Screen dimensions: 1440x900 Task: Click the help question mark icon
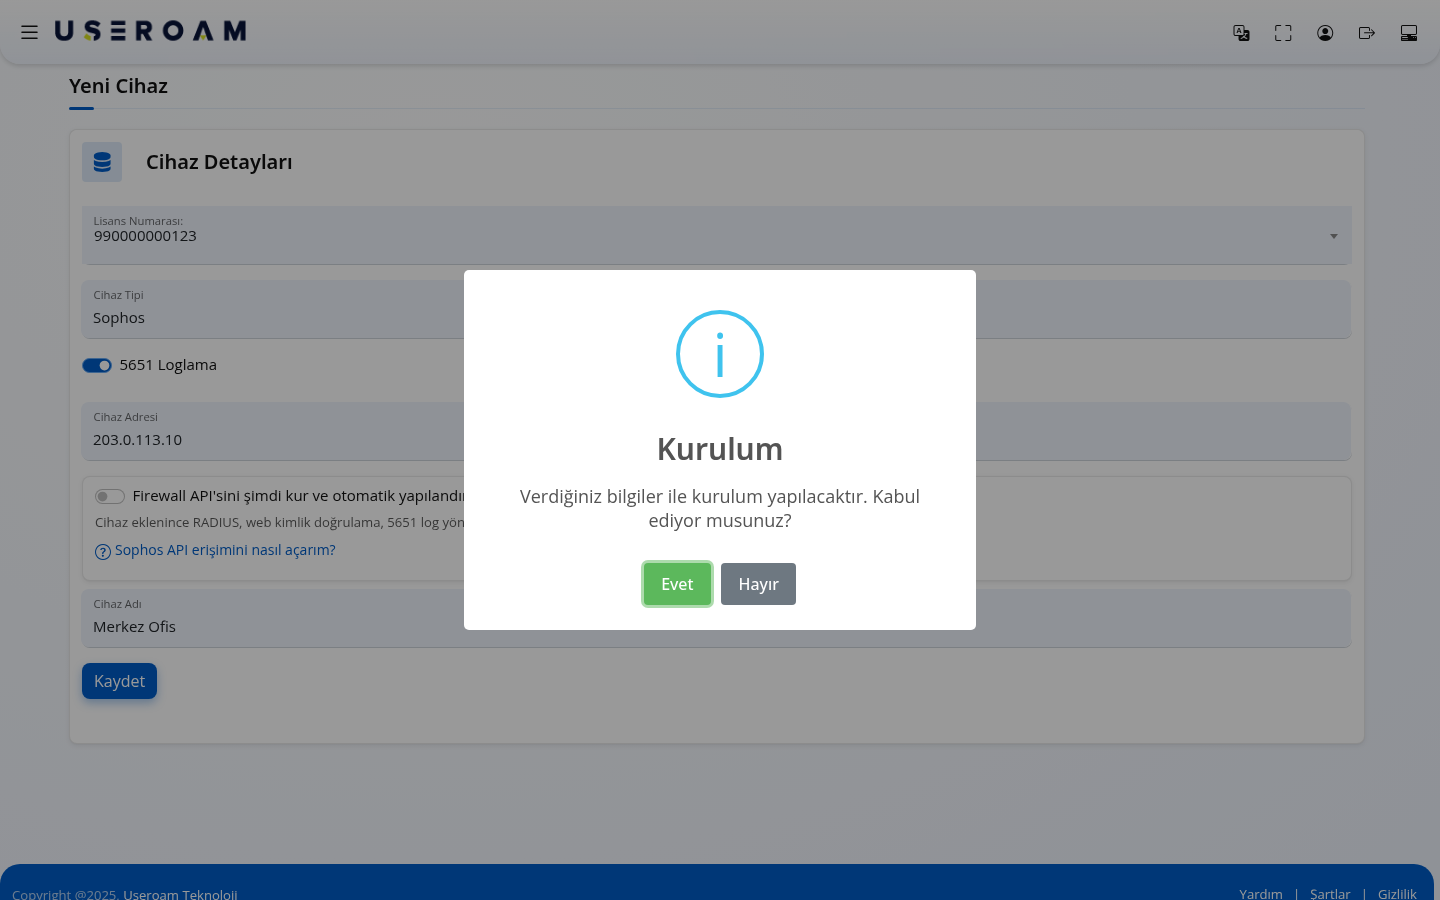point(102,551)
